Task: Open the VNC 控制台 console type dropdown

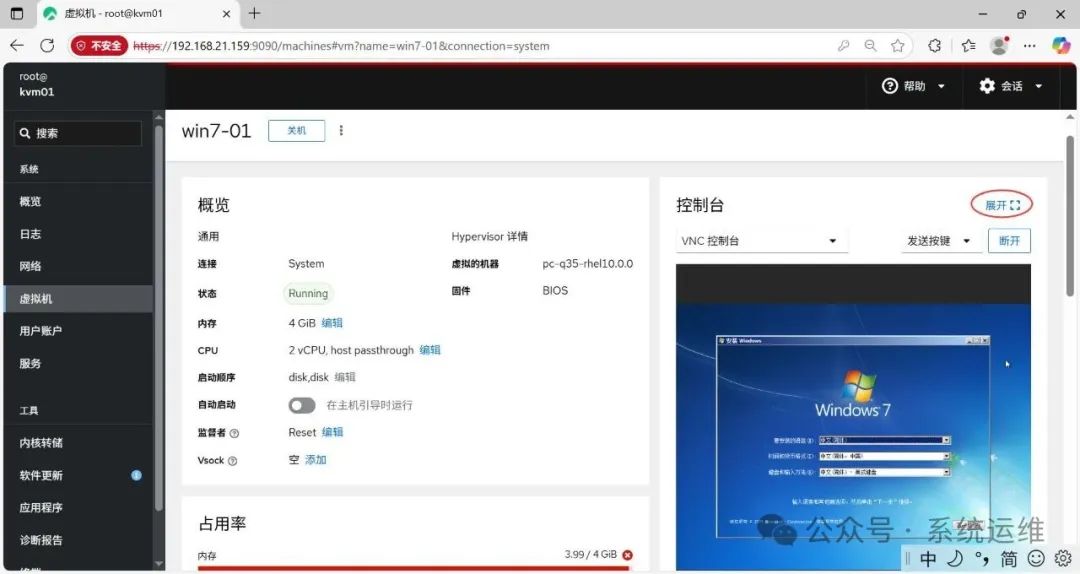Action: 761,240
